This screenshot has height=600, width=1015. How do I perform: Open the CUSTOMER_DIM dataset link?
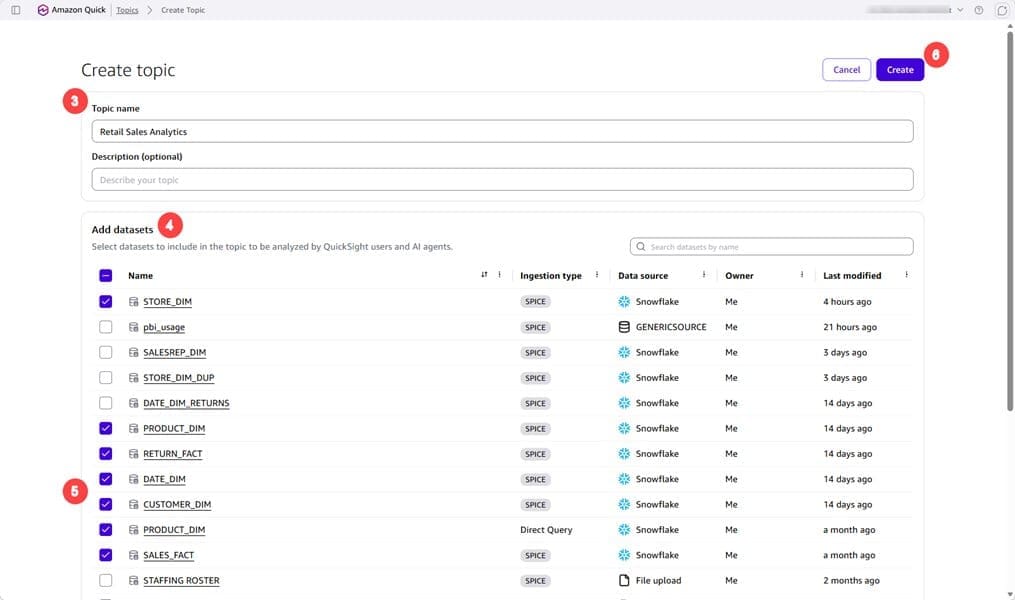177,504
